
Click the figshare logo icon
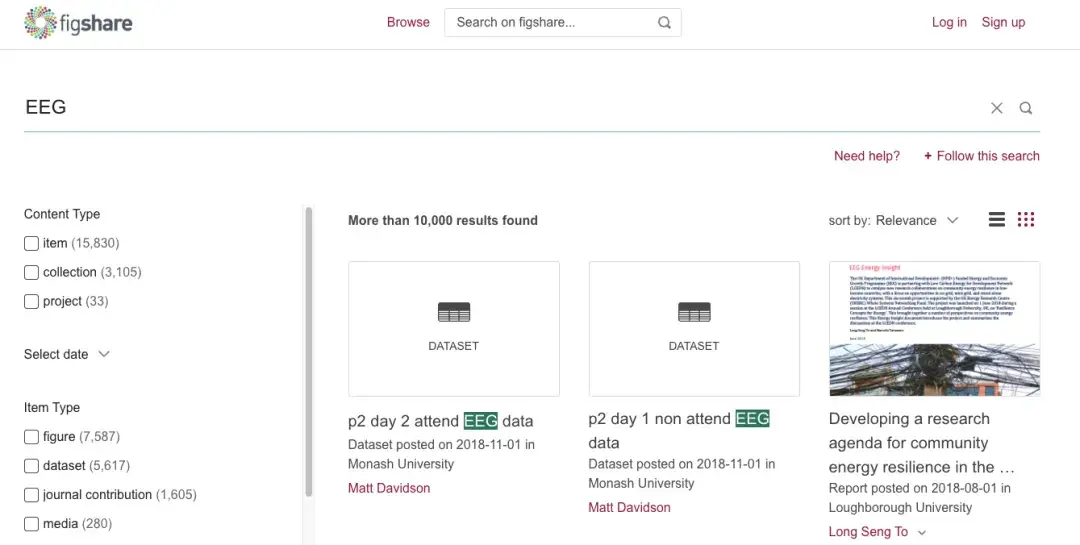point(40,22)
